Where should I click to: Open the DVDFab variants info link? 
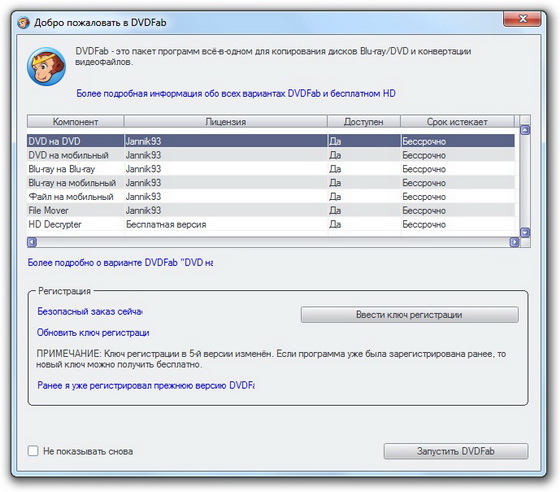point(236,94)
